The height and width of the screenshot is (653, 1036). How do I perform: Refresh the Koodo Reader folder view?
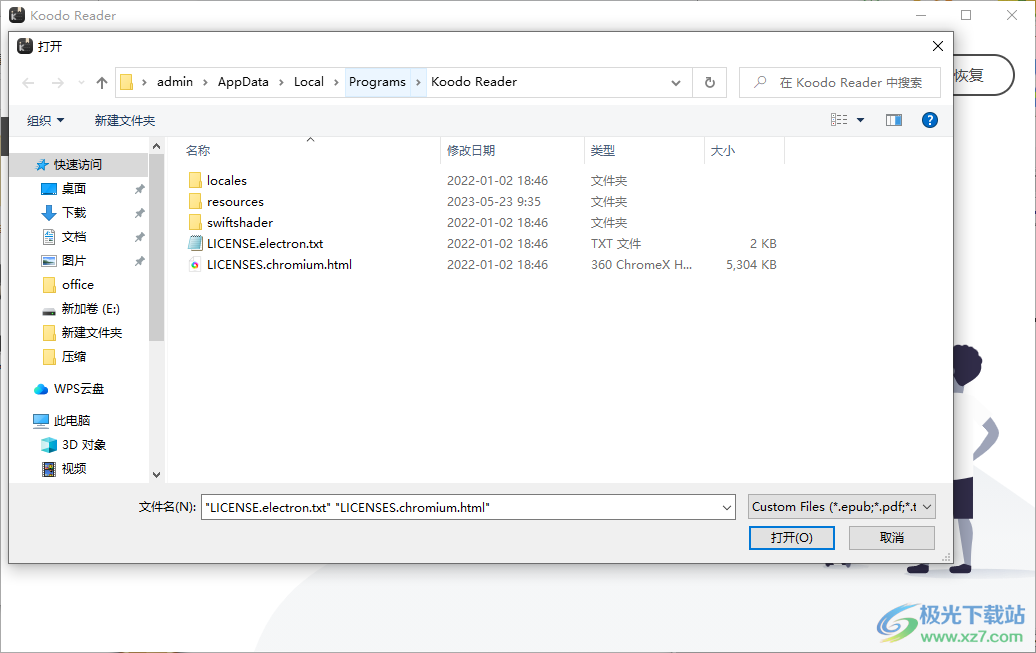pos(710,83)
